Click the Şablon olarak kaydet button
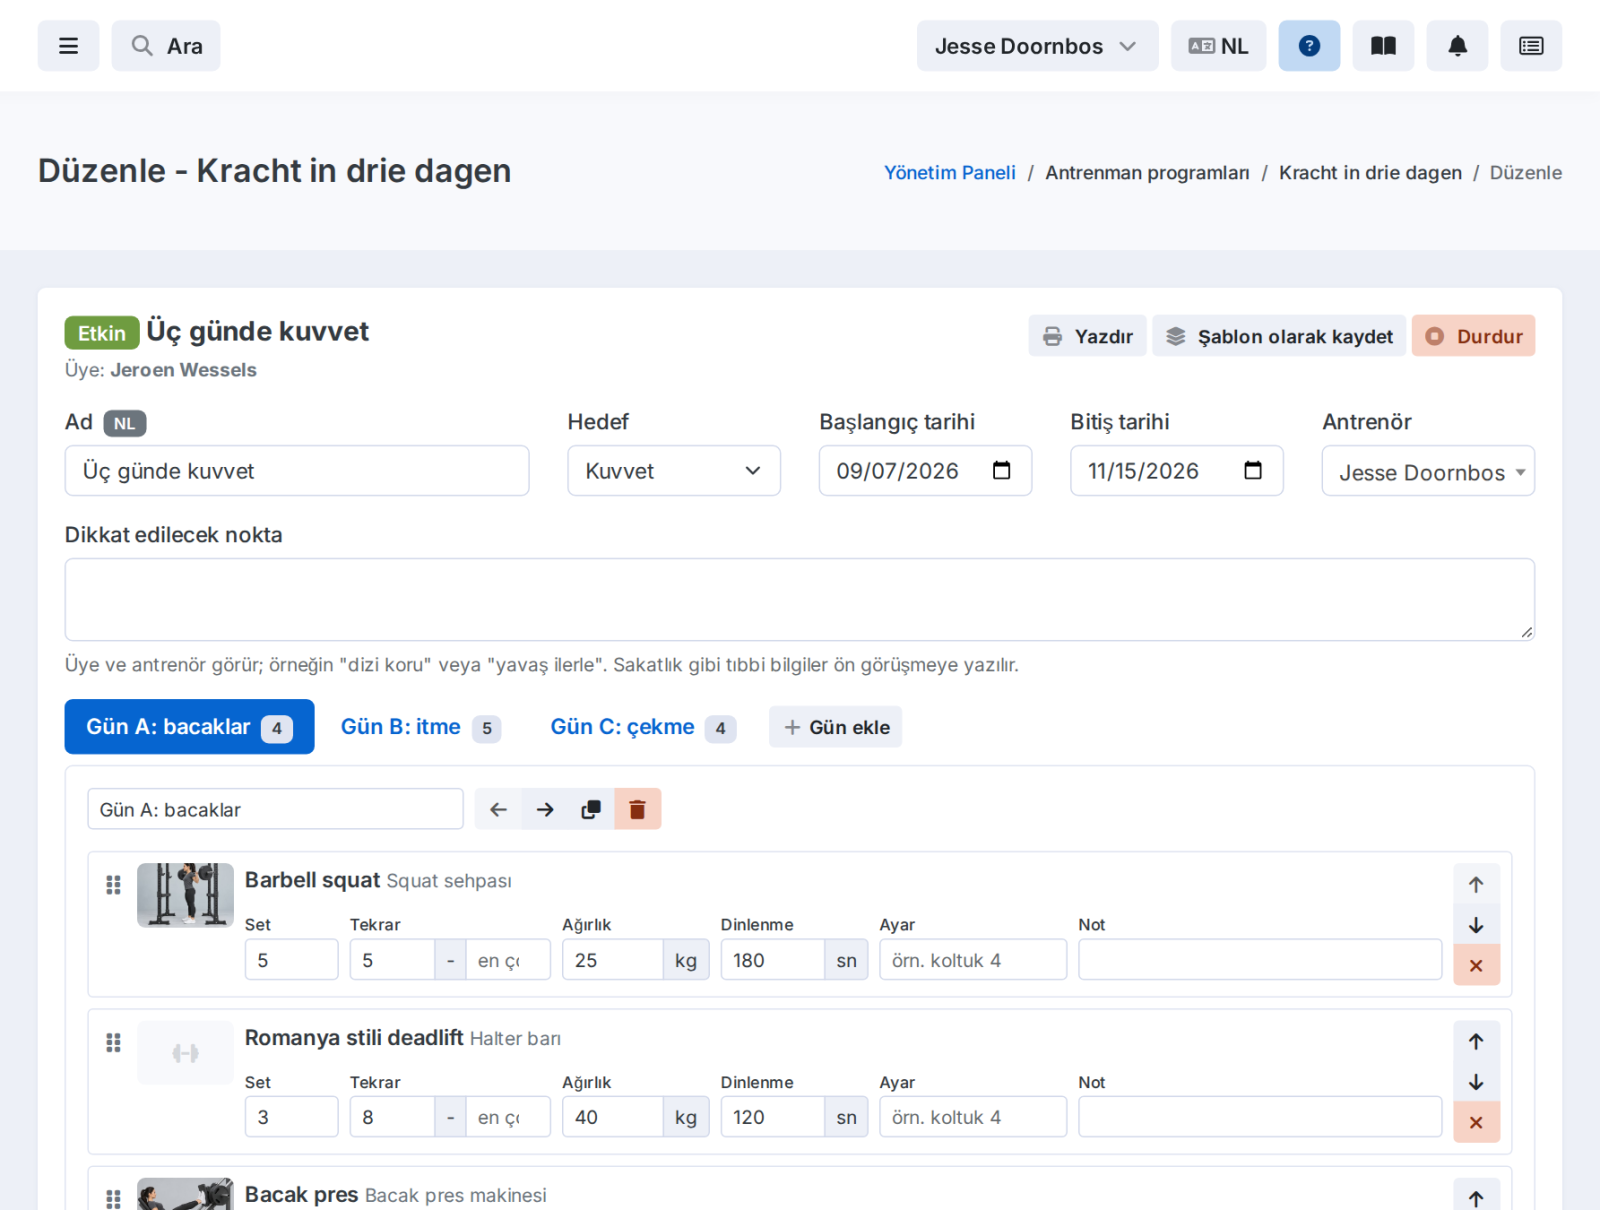 [1279, 336]
